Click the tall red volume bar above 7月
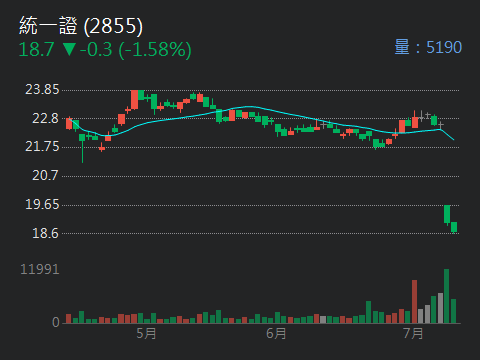The image size is (480, 360). pyautogui.click(x=414, y=302)
